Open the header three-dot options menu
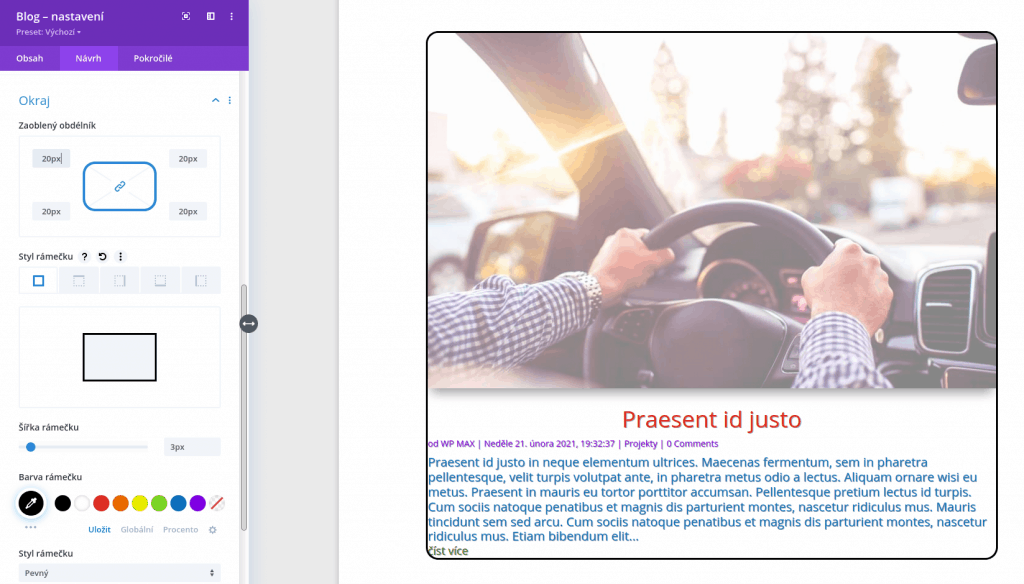Image resolution: width=1024 pixels, height=584 pixels. (231, 16)
